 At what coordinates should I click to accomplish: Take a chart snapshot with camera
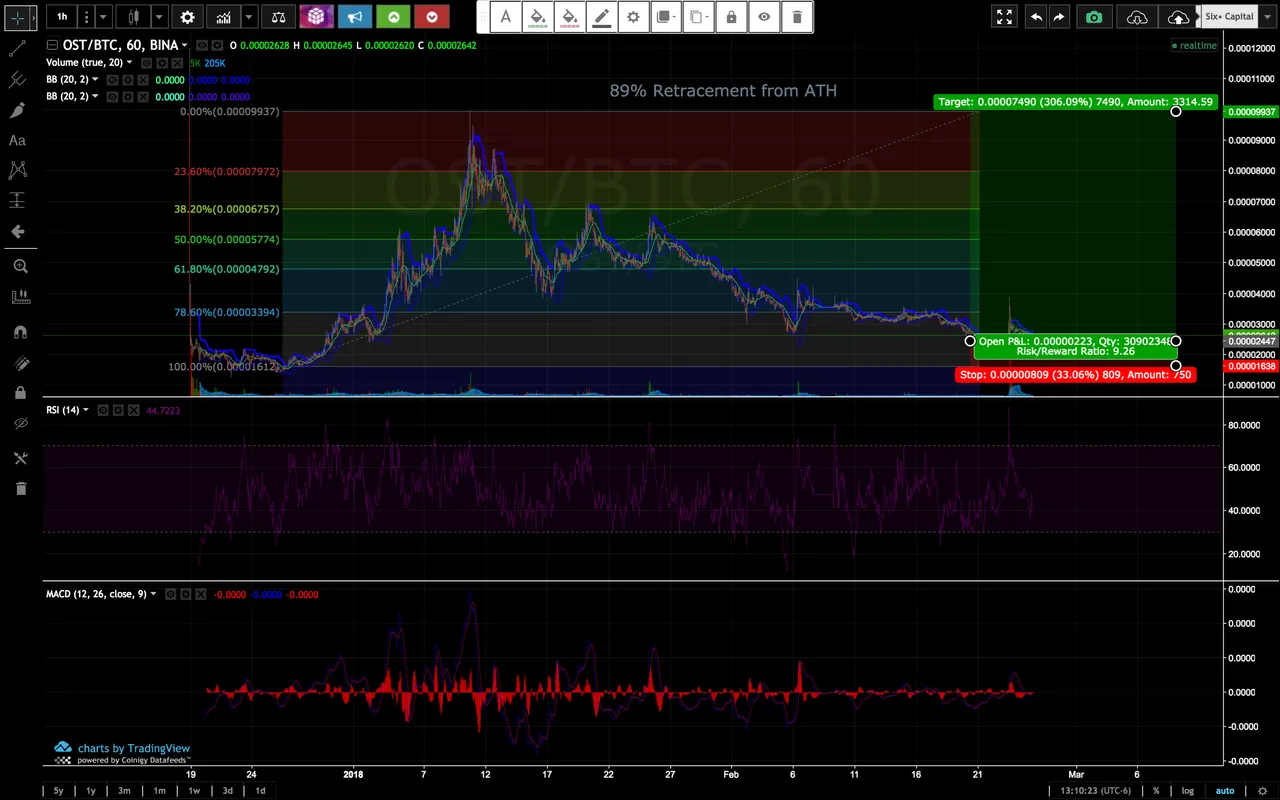1095,17
